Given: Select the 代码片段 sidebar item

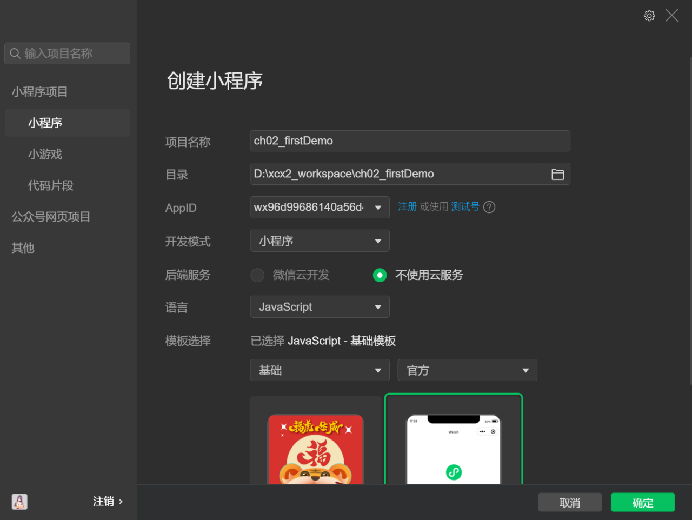Looking at the screenshot, I should pyautogui.click(x=51, y=186).
